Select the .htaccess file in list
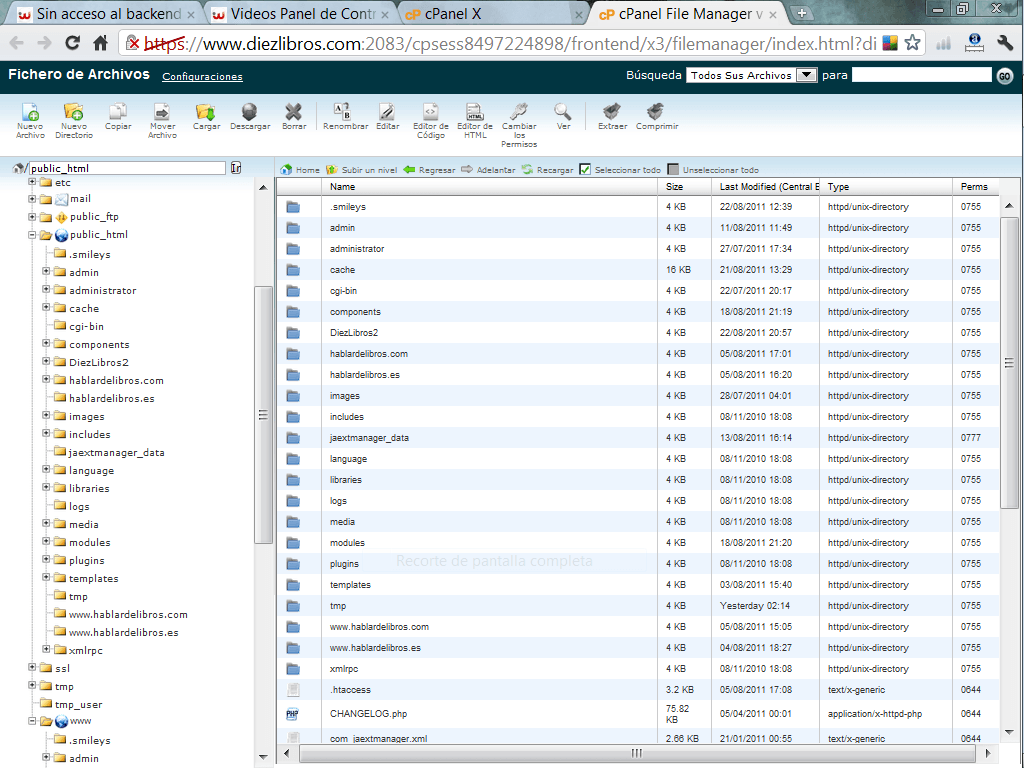Image resolution: width=1024 pixels, height=768 pixels. (637, 690)
